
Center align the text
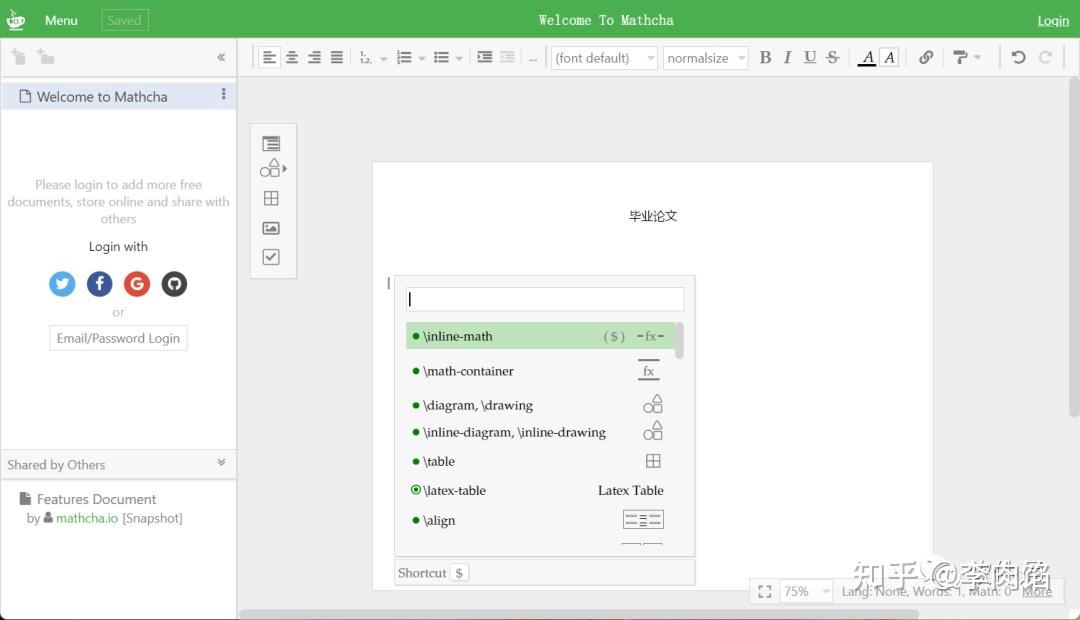tap(292, 57)
